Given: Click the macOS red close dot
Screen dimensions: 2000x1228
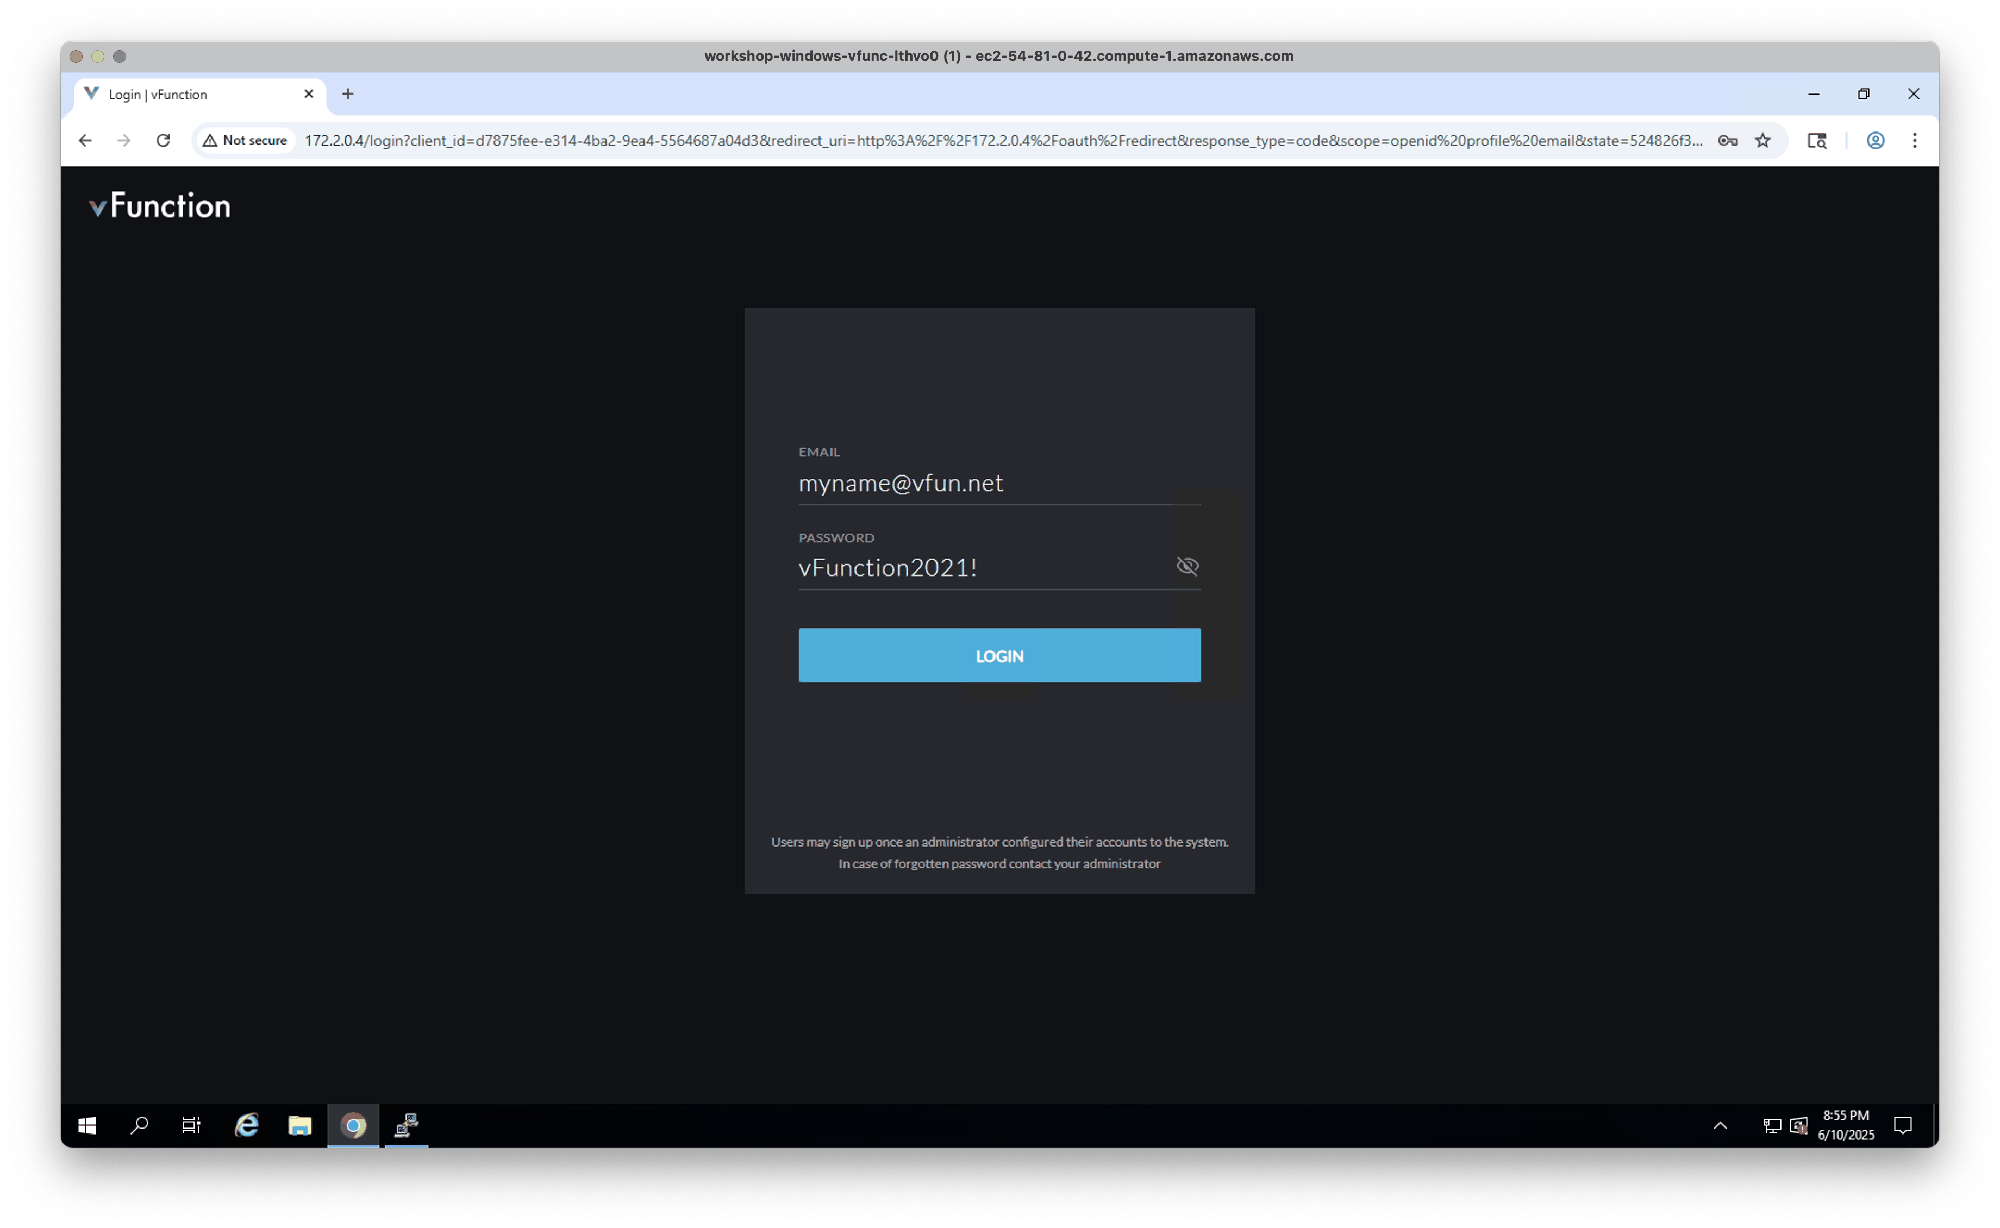Looking at the screenshot, I should pos(77,56).
